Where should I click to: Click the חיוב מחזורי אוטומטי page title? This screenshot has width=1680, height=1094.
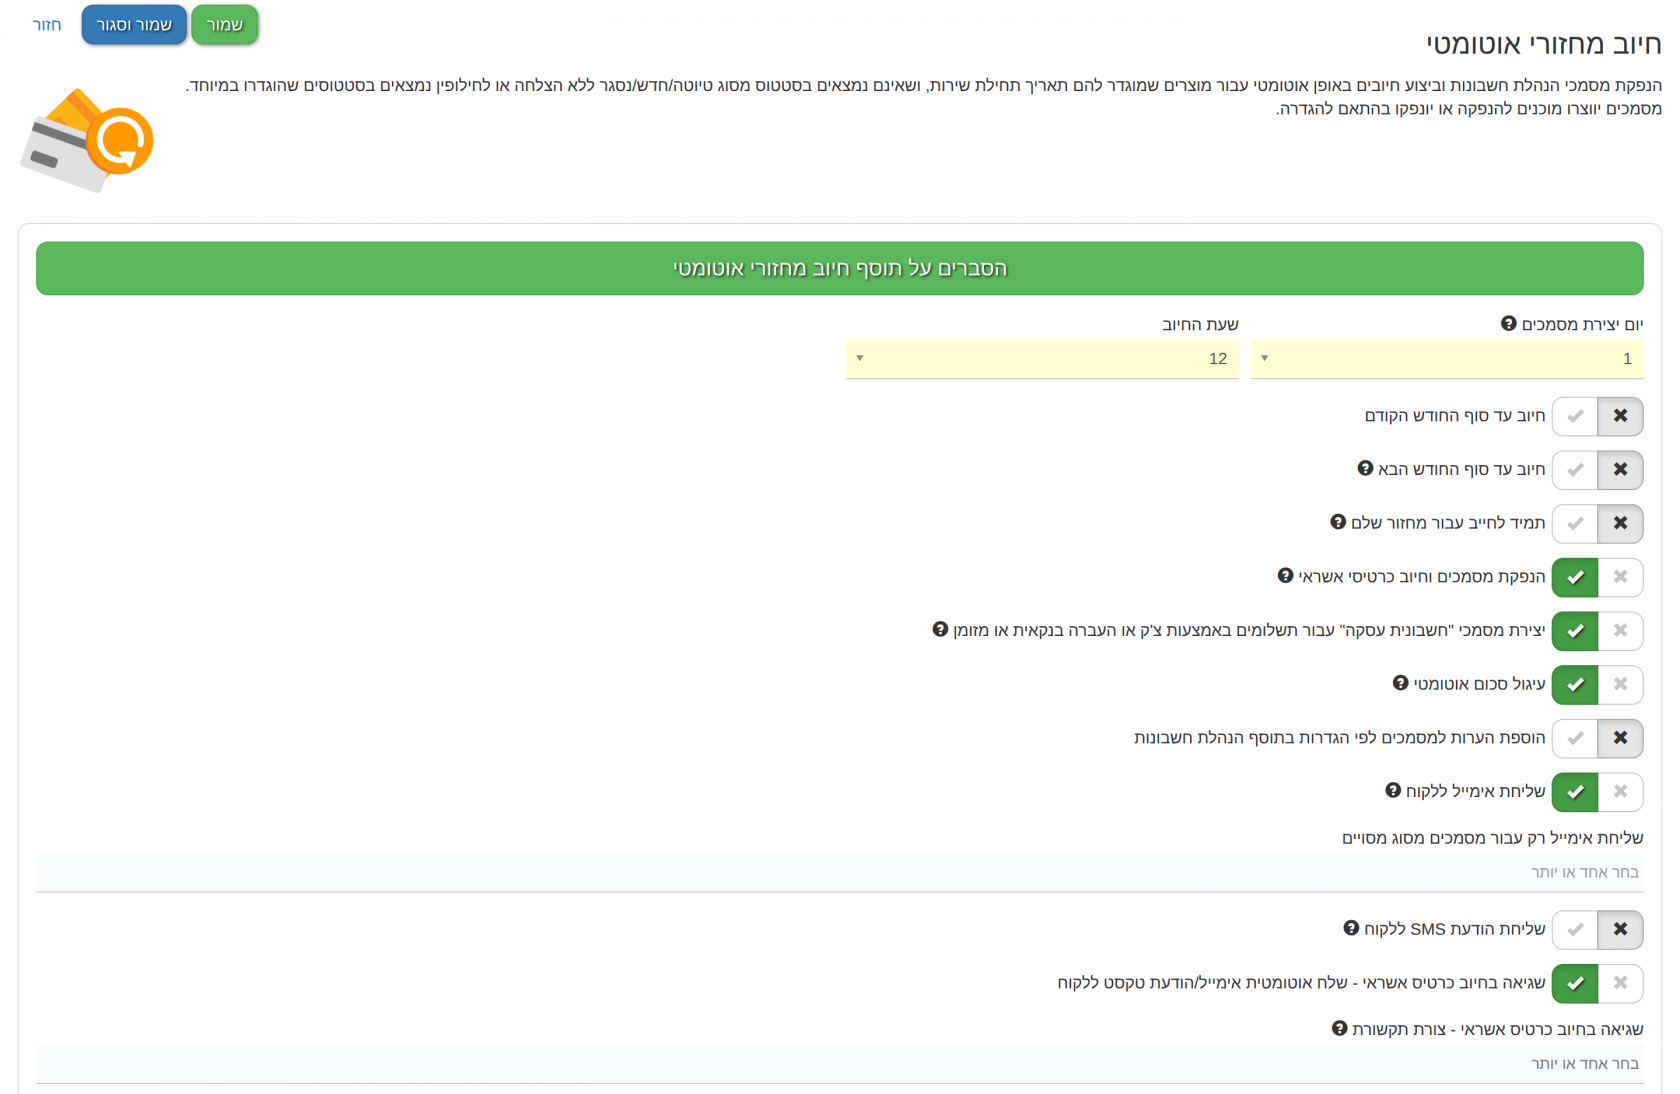click(x=1543, y=44)
